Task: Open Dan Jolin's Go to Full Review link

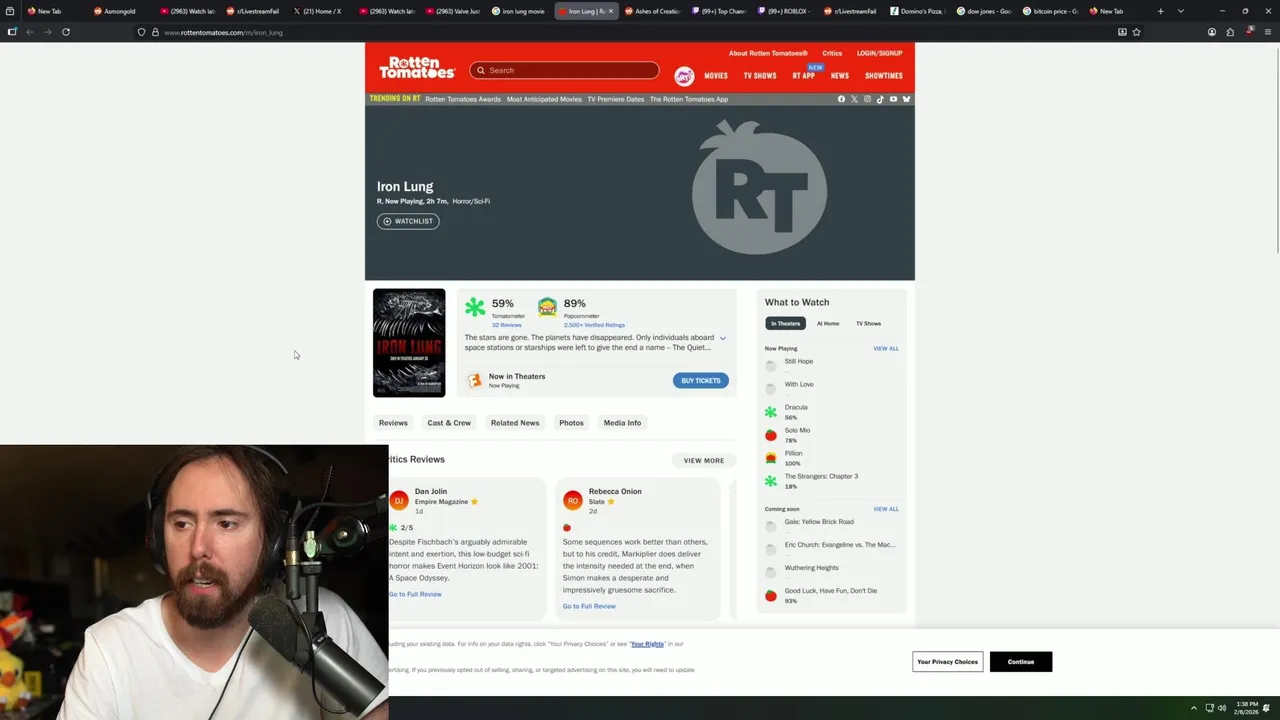Action: tap(415, 594)
